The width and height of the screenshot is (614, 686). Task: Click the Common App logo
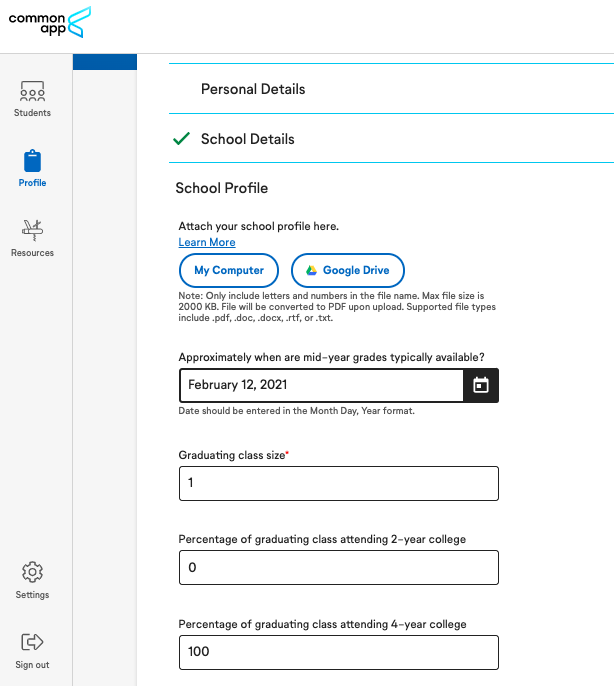pos(50,22)
